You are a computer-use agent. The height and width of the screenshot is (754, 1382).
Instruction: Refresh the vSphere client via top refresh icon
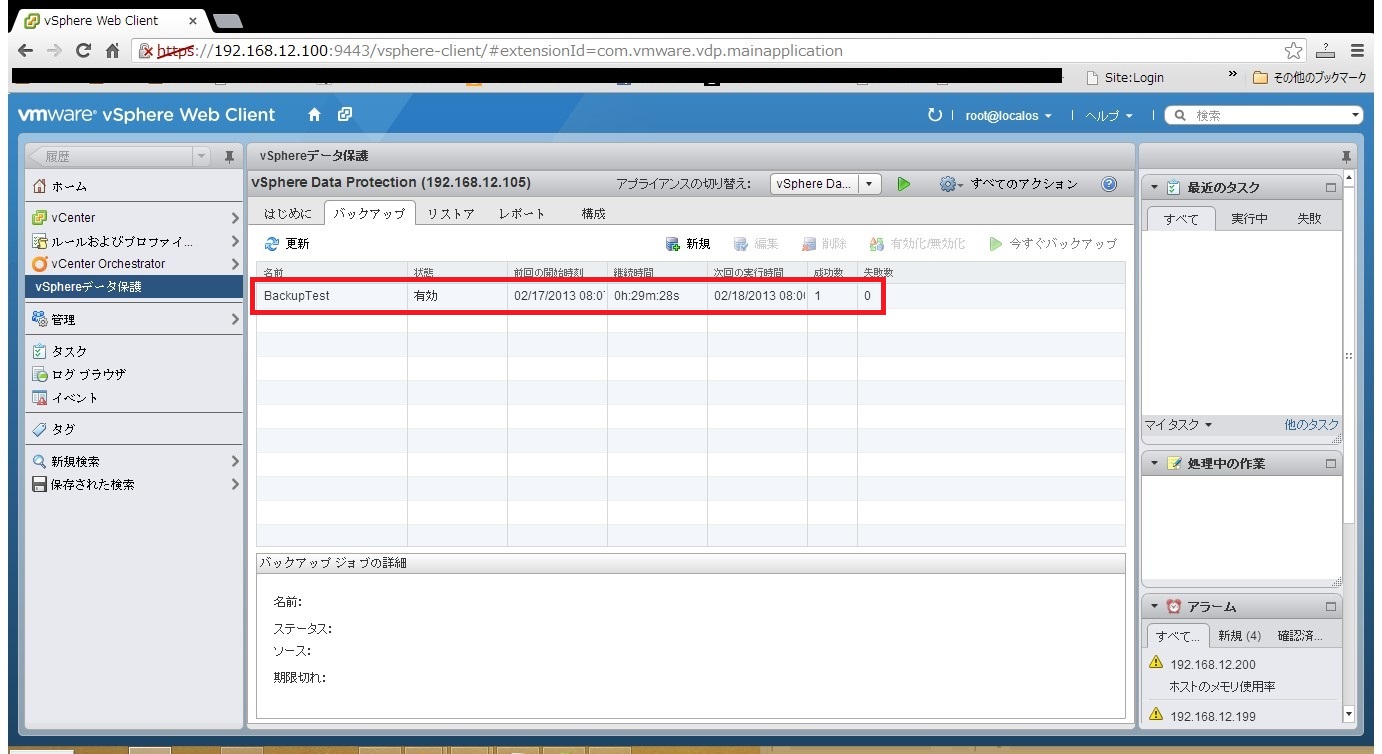coord(935,115)
